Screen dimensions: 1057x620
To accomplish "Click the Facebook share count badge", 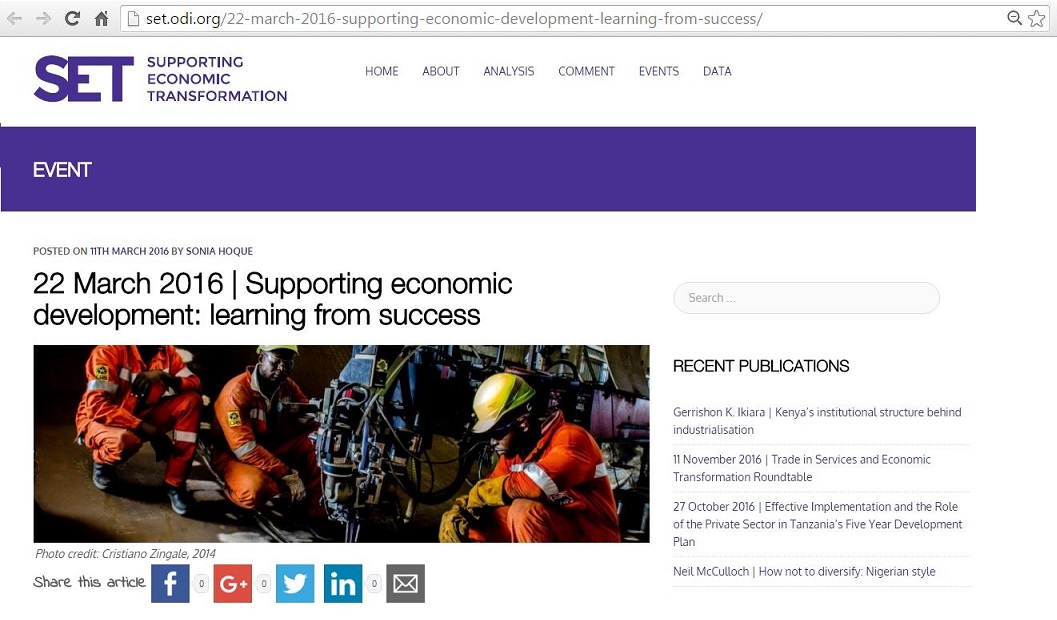I will tap(201, 584).
